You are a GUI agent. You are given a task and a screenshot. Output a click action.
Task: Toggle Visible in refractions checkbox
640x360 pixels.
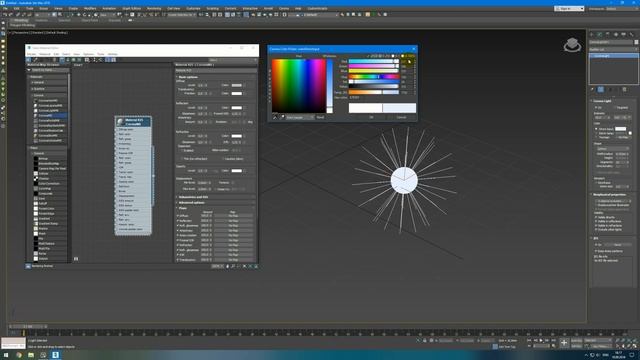click(597, 225)
